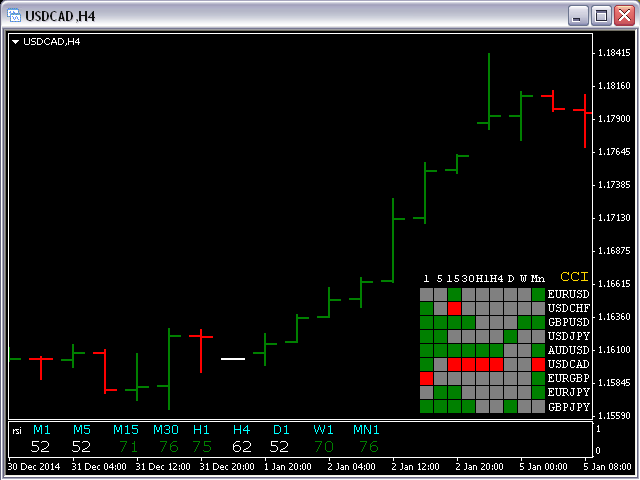Select the H4 timeframe label in rsi panel

point(241,429)
